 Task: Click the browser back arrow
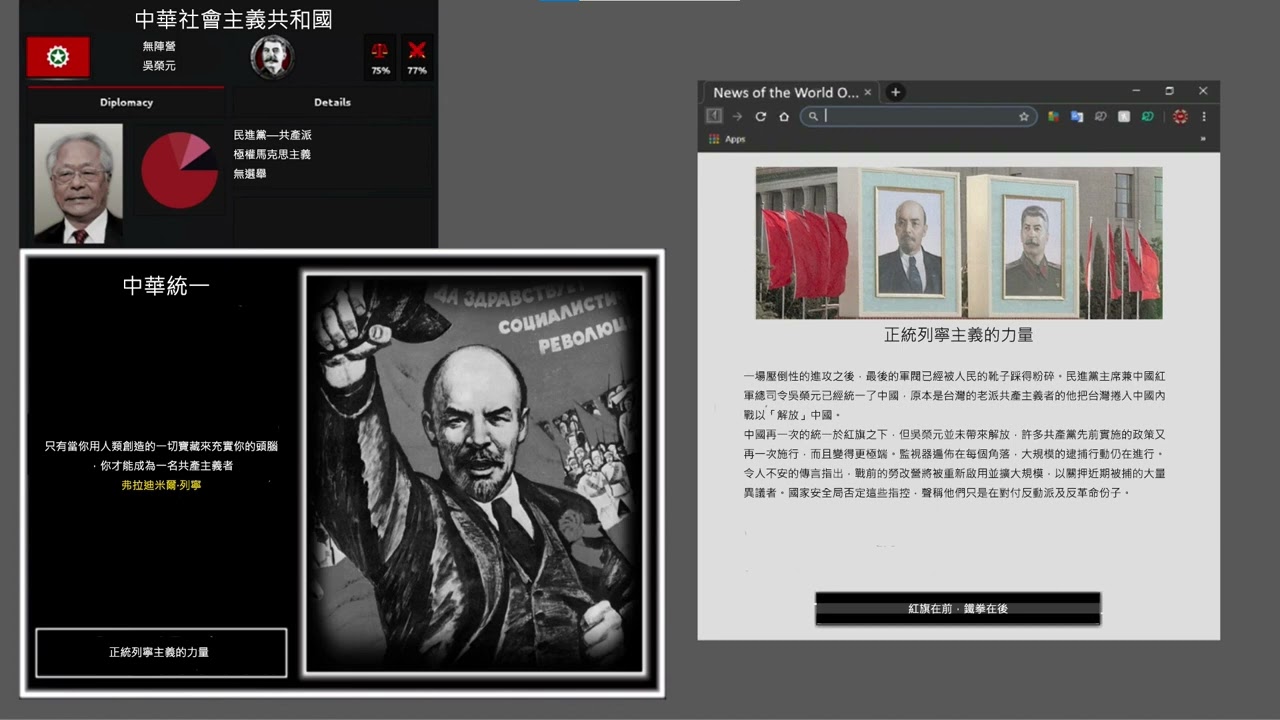coord(714,116)
